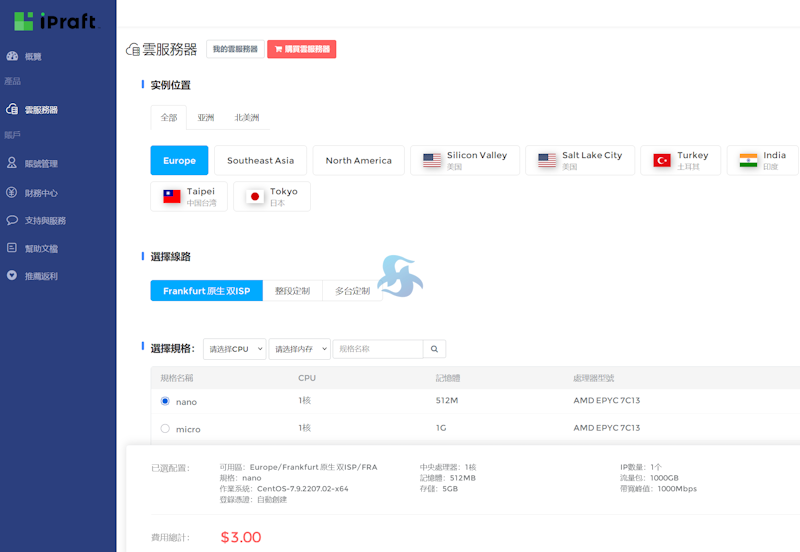Image resolution: width=800 pixels, height=552 pixels.
Task: Open 財務中心 yen icon in the sidebar
Action: (12, 192)
